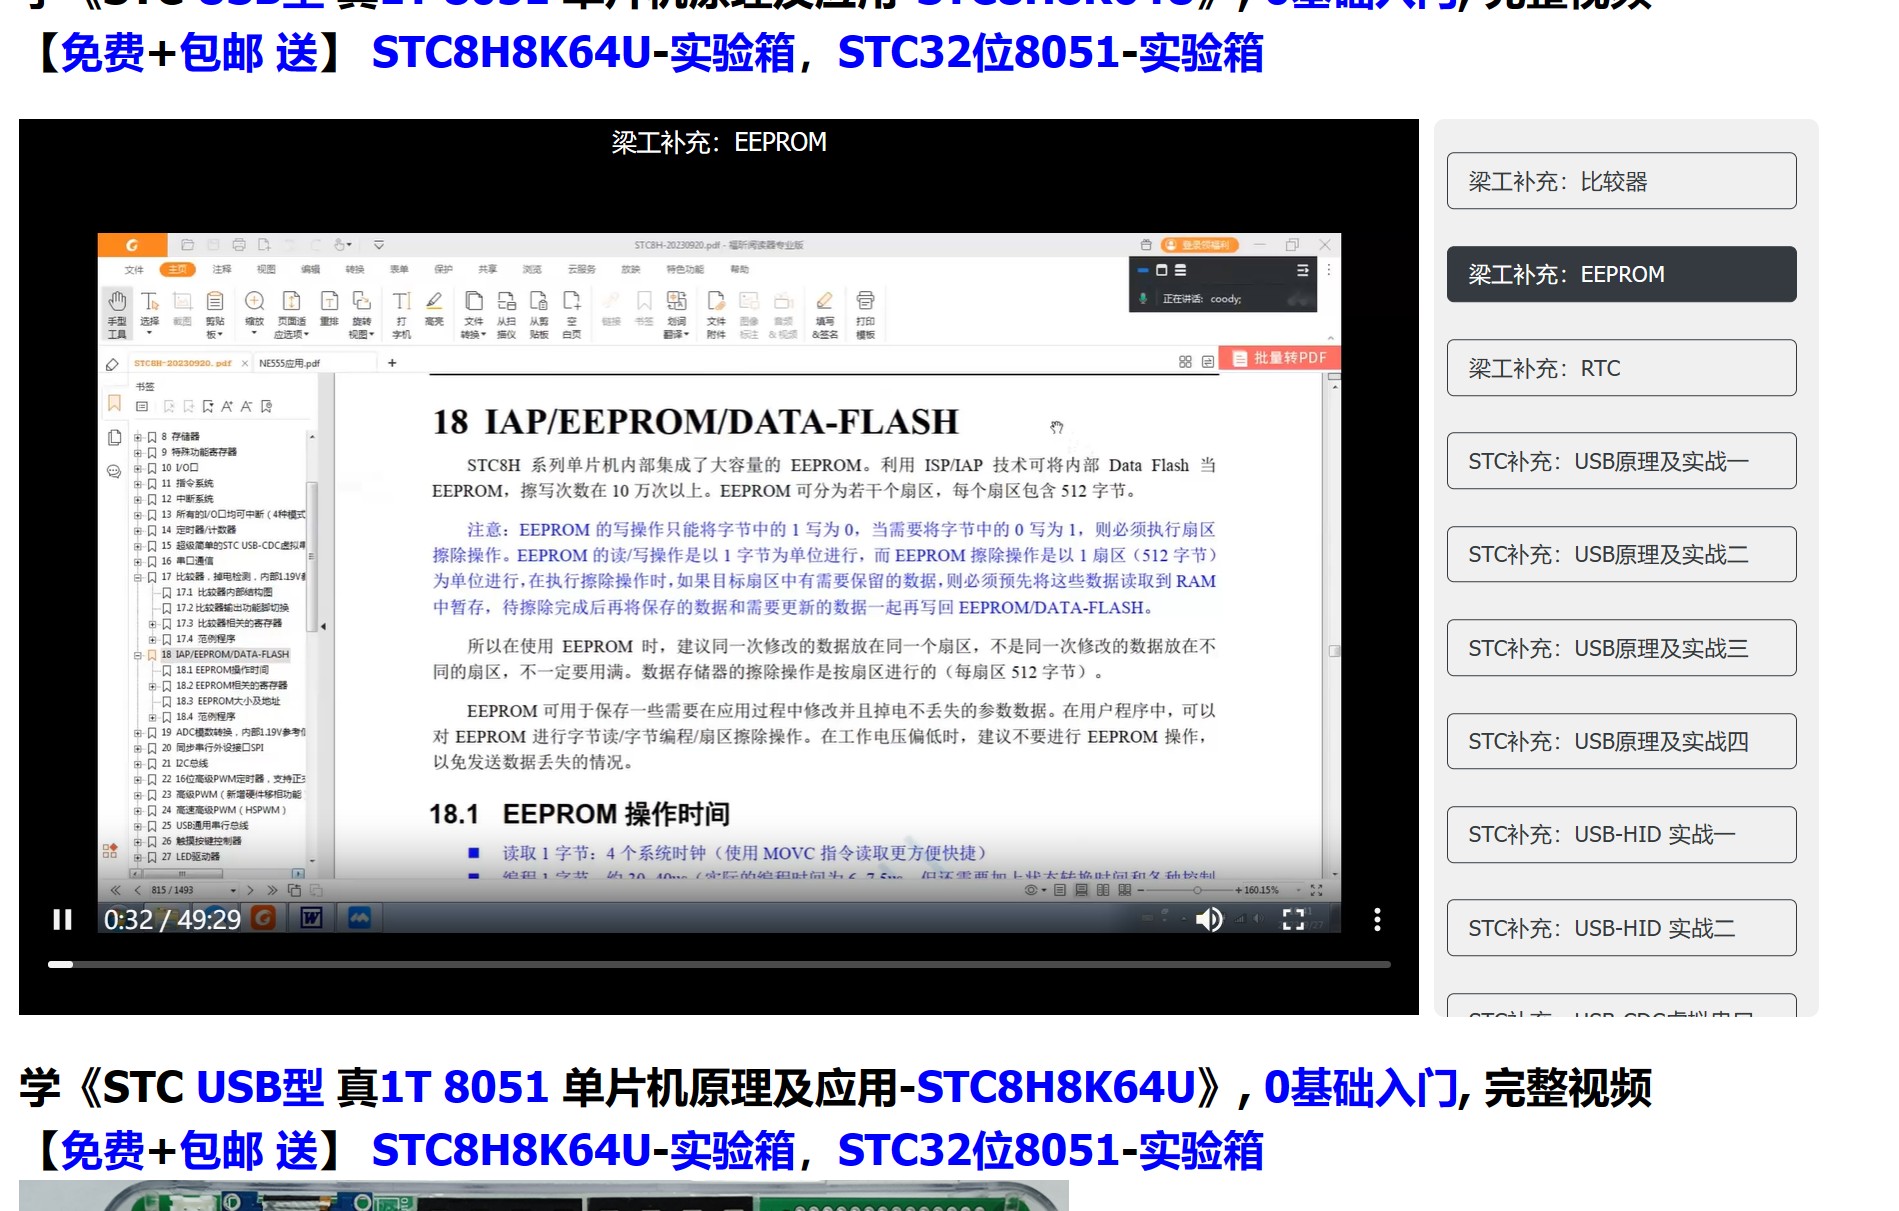
Task: Click the open-folder icon in the PDF title bar
Action: pyautogui.click(x=187, y=244)
